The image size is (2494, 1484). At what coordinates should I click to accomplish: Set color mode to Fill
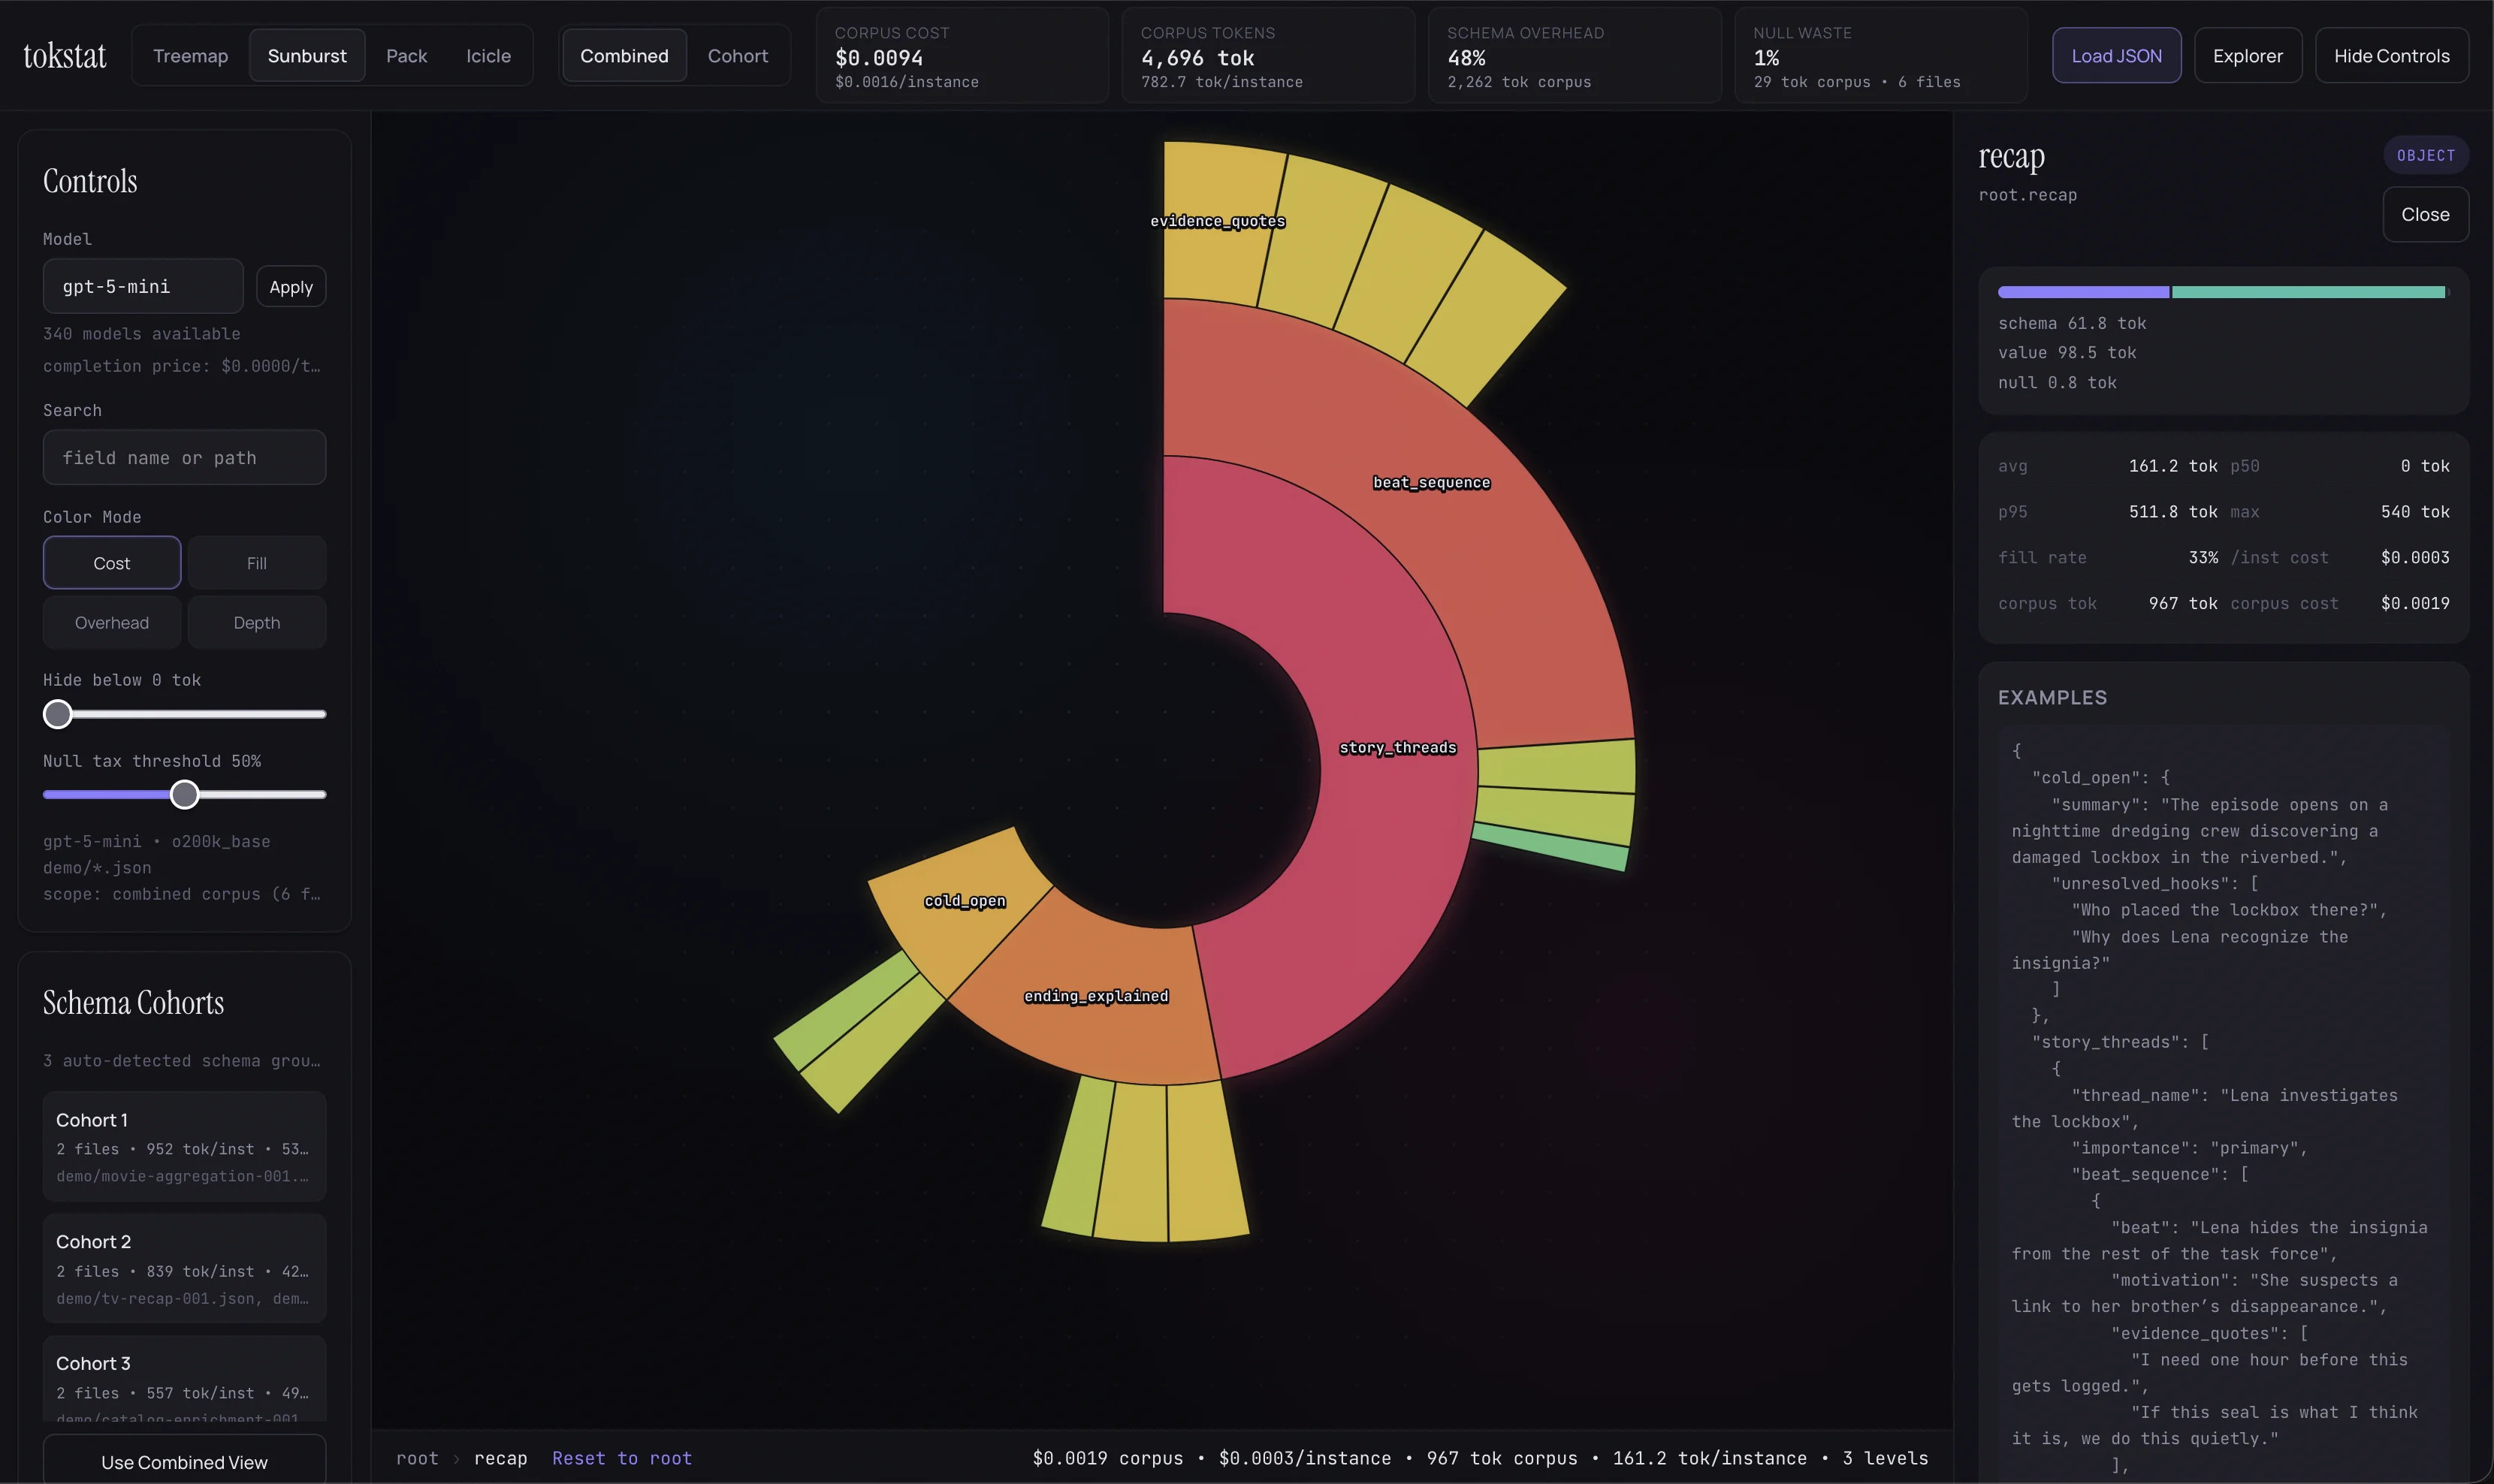point(256,562)
